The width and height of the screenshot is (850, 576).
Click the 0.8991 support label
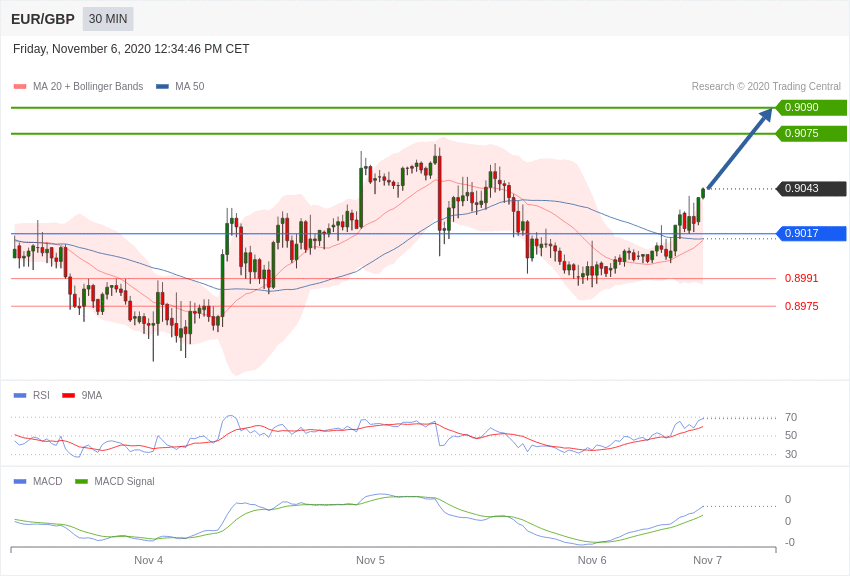pyautogui.click(x=802, y=279)
